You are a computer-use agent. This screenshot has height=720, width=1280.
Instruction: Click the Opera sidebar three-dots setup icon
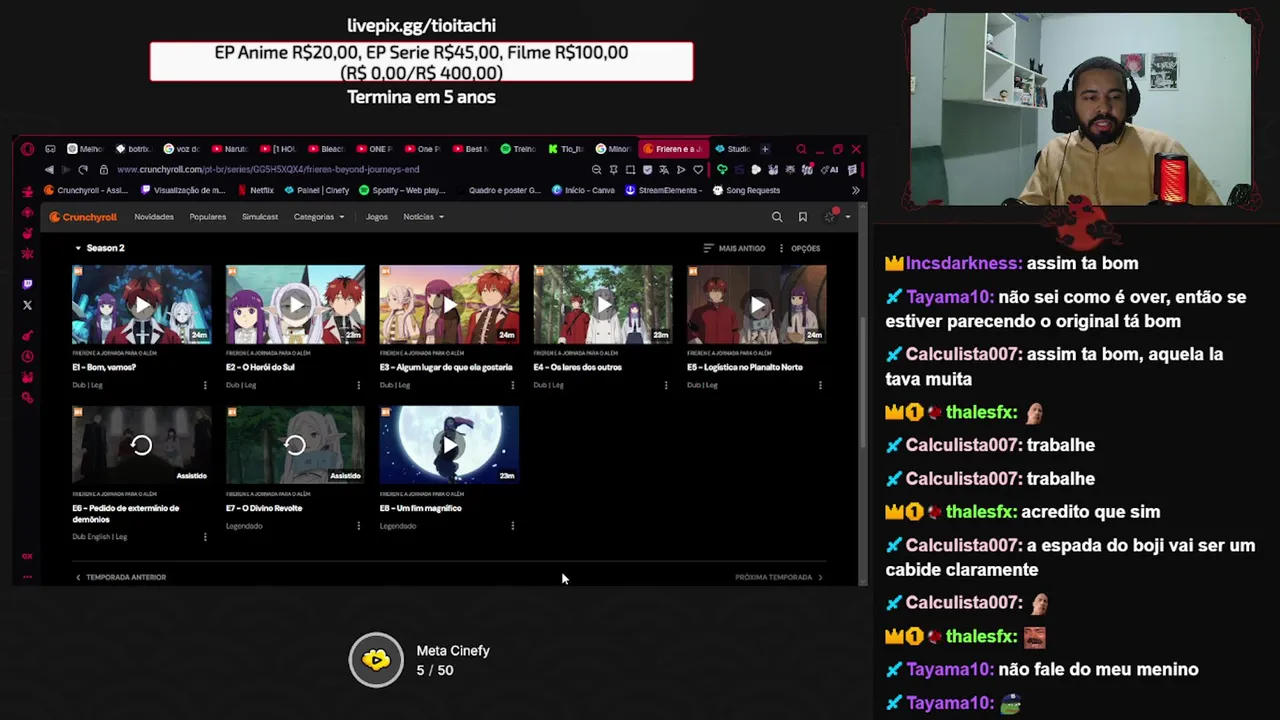(27, 577)
